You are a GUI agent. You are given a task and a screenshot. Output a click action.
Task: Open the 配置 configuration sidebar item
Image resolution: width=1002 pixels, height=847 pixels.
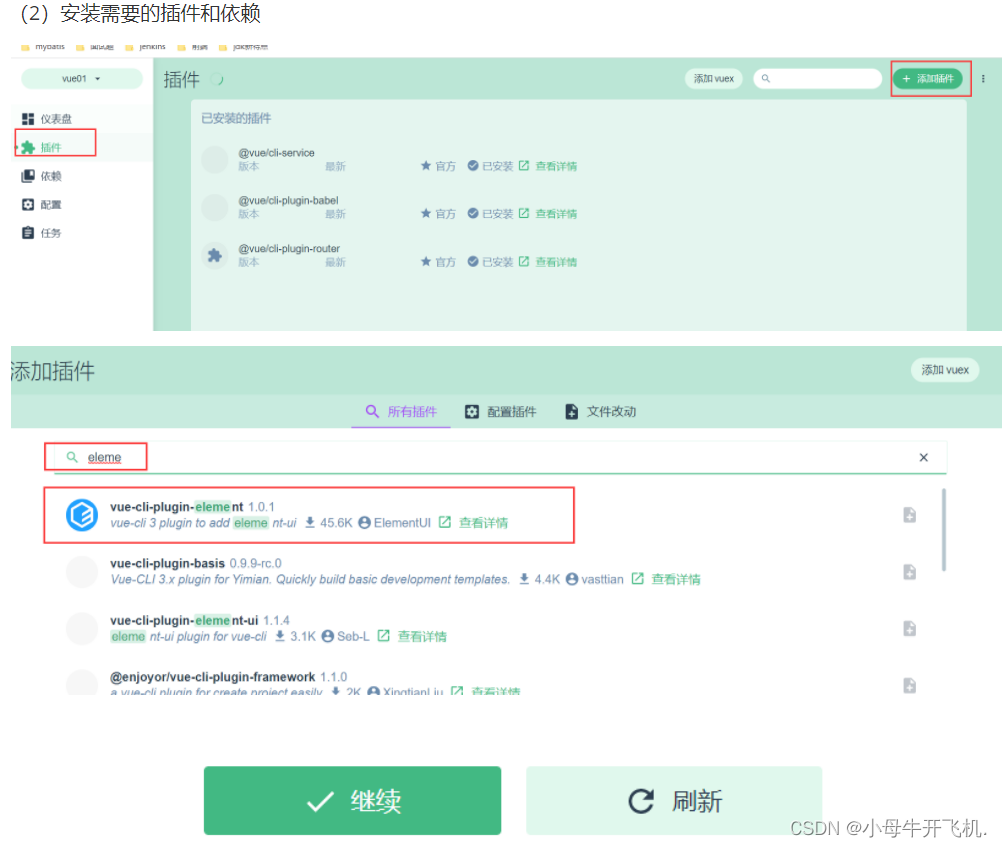point(42,205)
